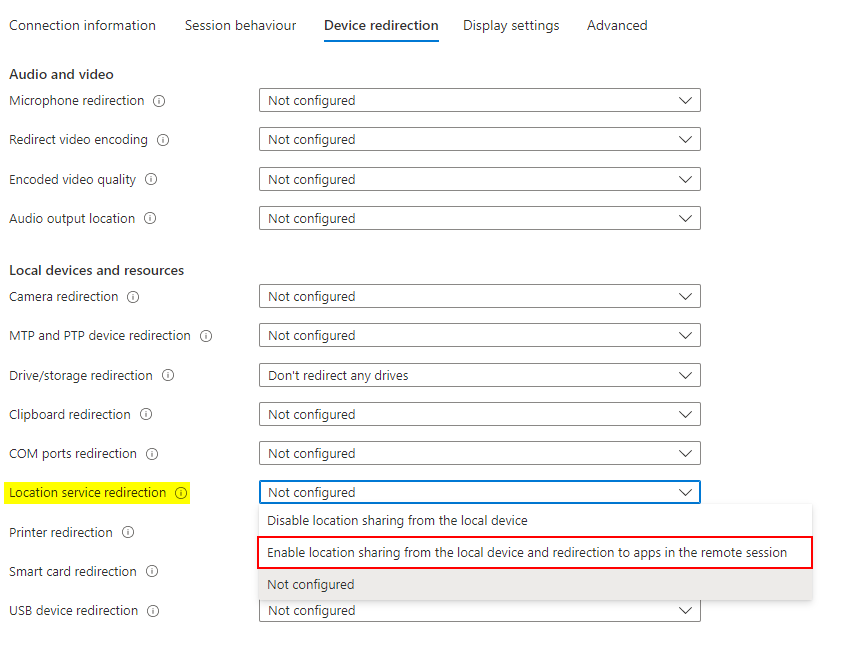The image size is (841, 654).
Task: Click the Clipboard redirection info icon
Action: (146, 415)
